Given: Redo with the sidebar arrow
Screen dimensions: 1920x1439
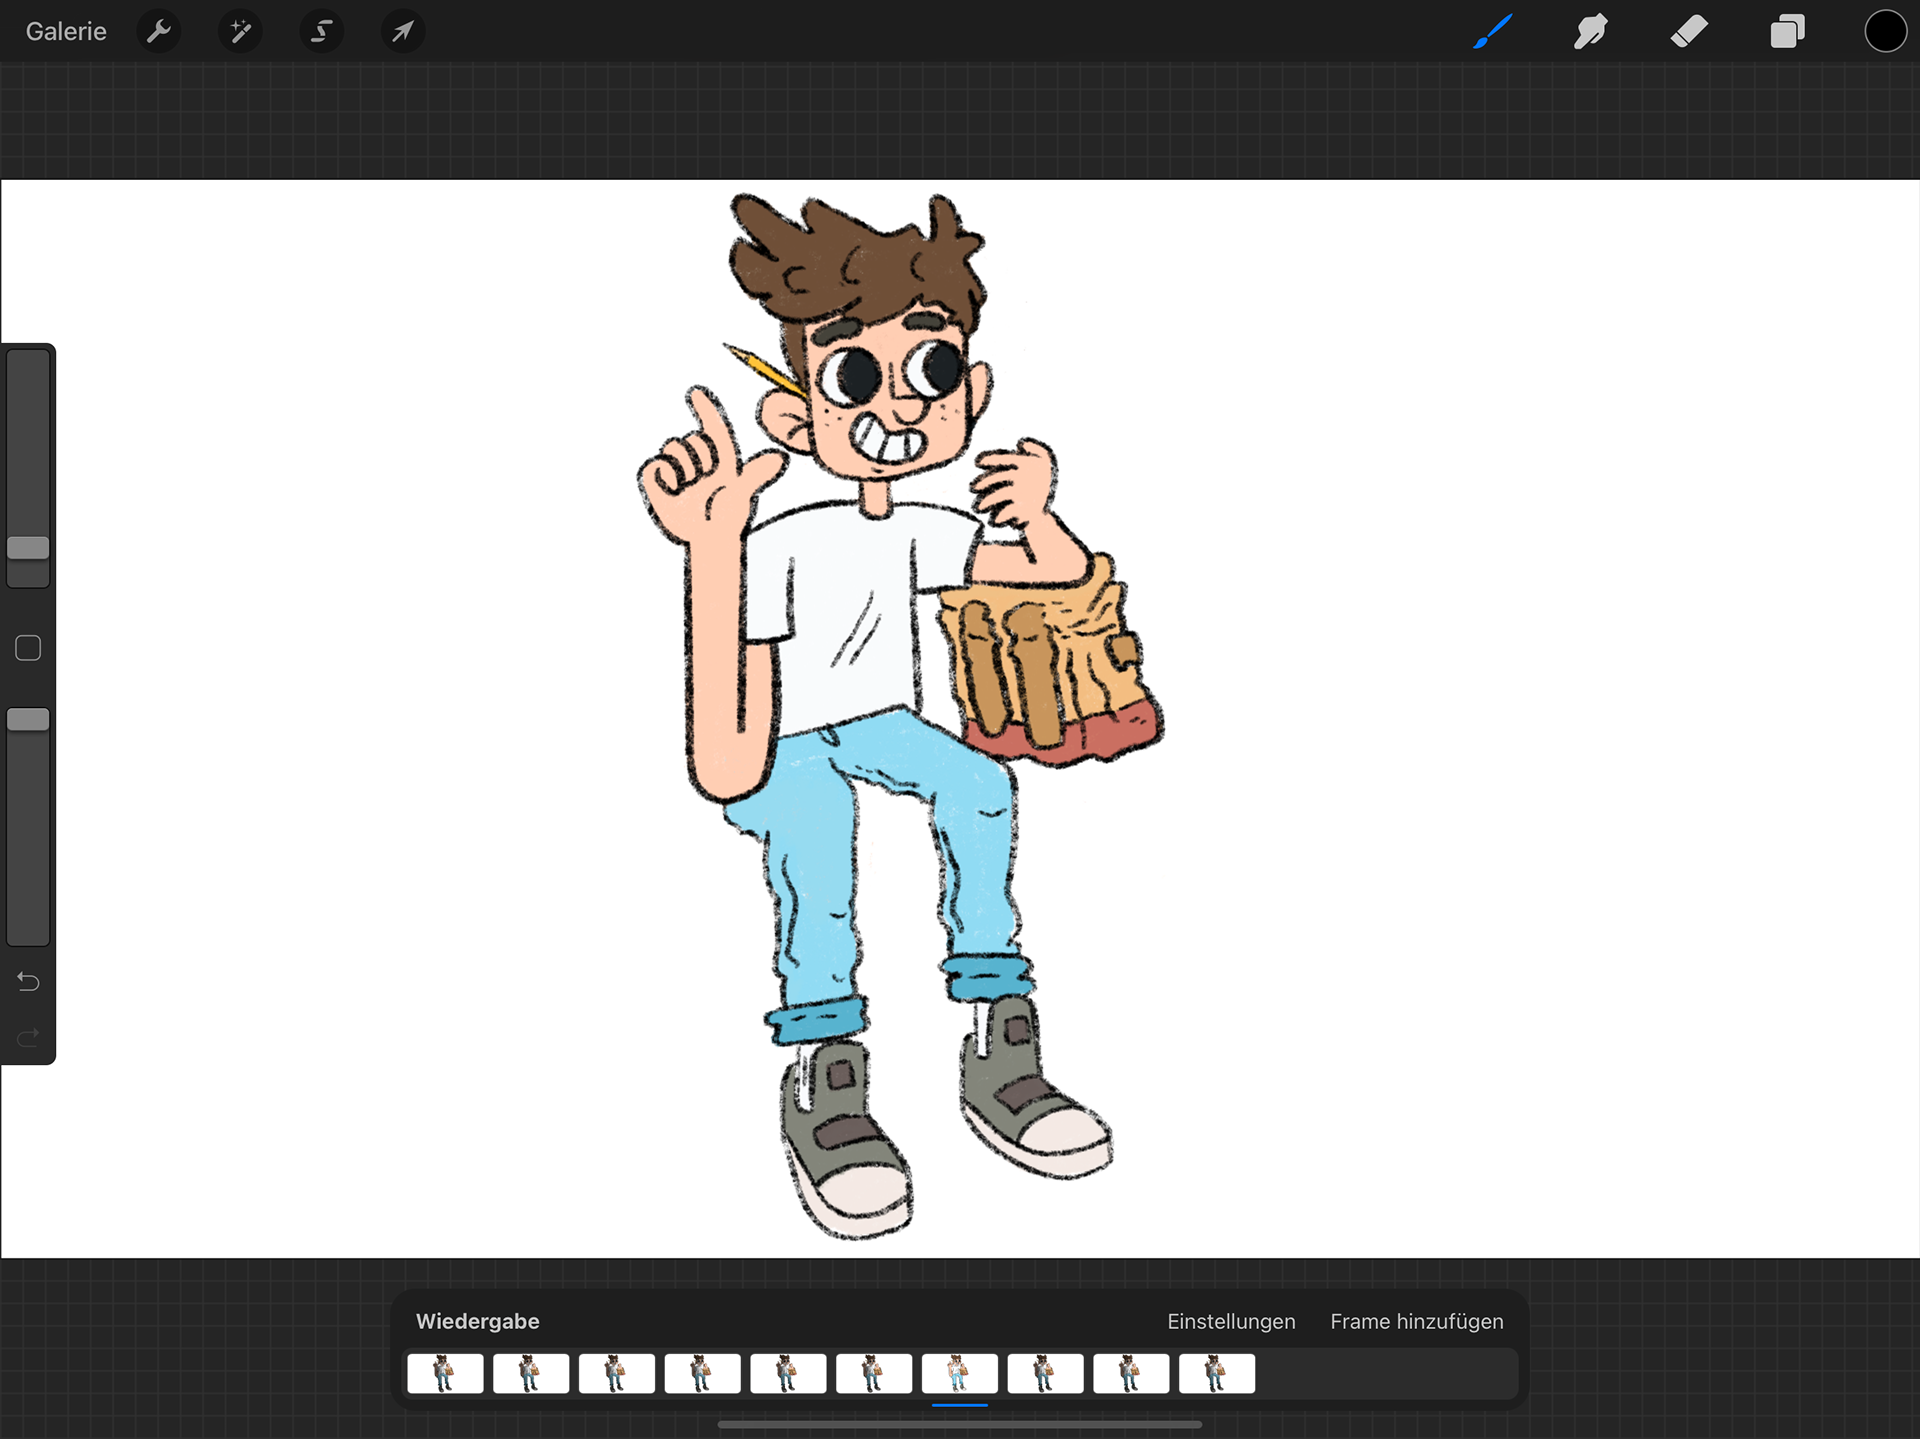Looking at the screenshot, I should click(x=28, y=1037).
